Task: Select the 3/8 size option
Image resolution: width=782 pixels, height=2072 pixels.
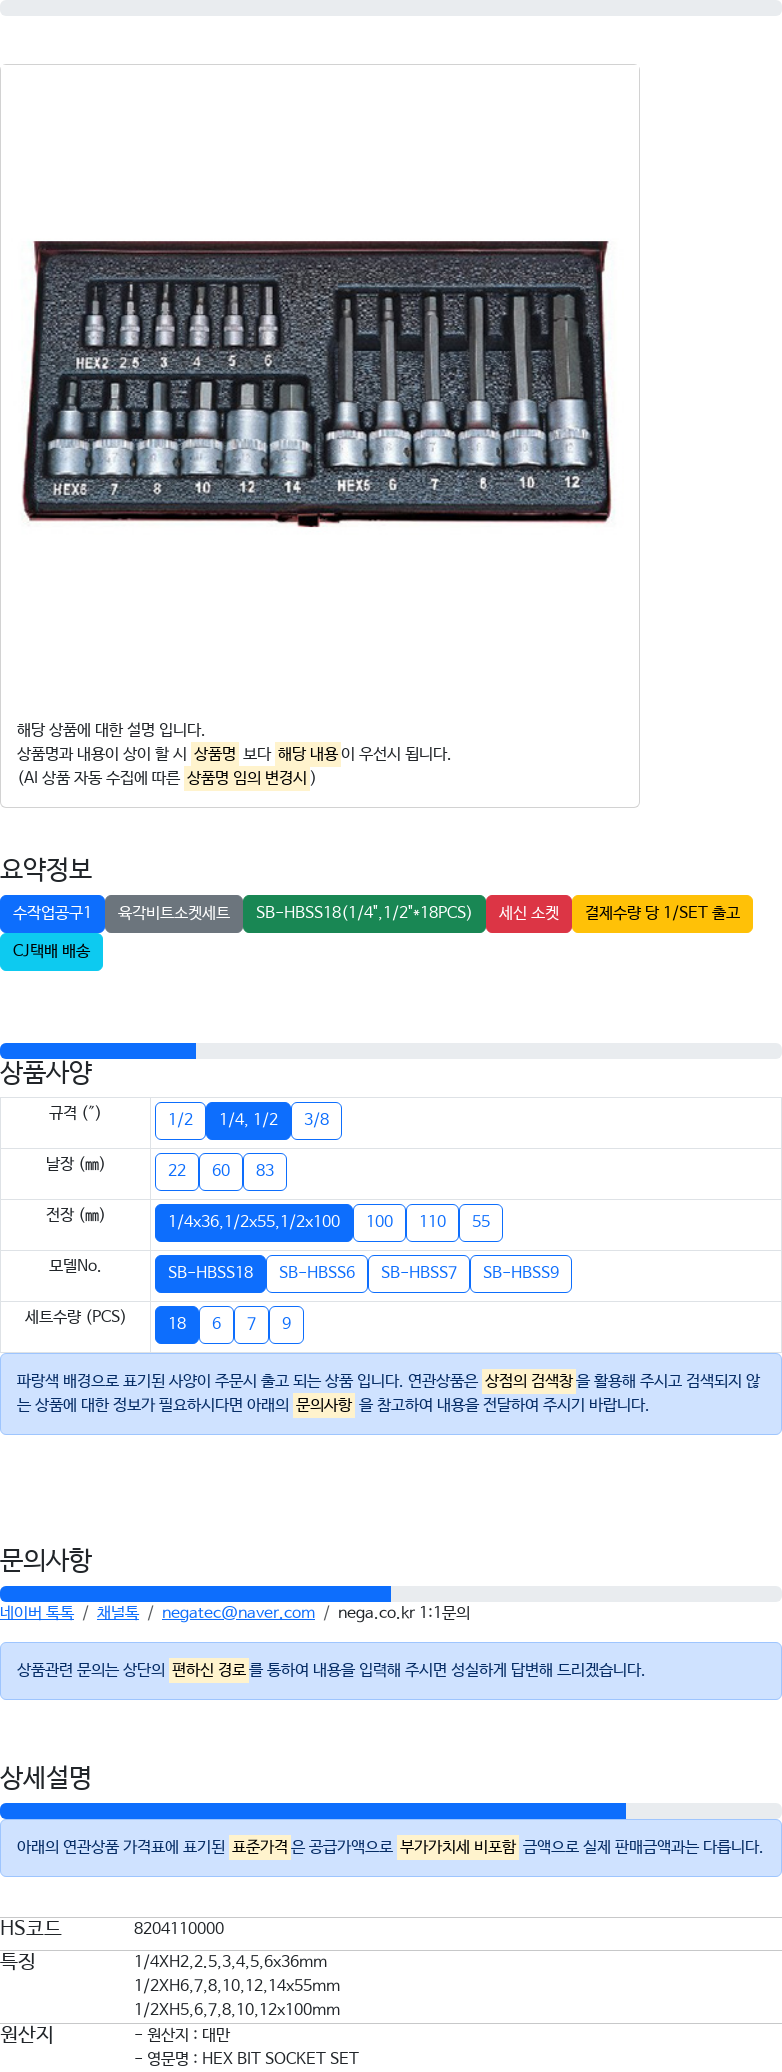Action: (317, 1120)
